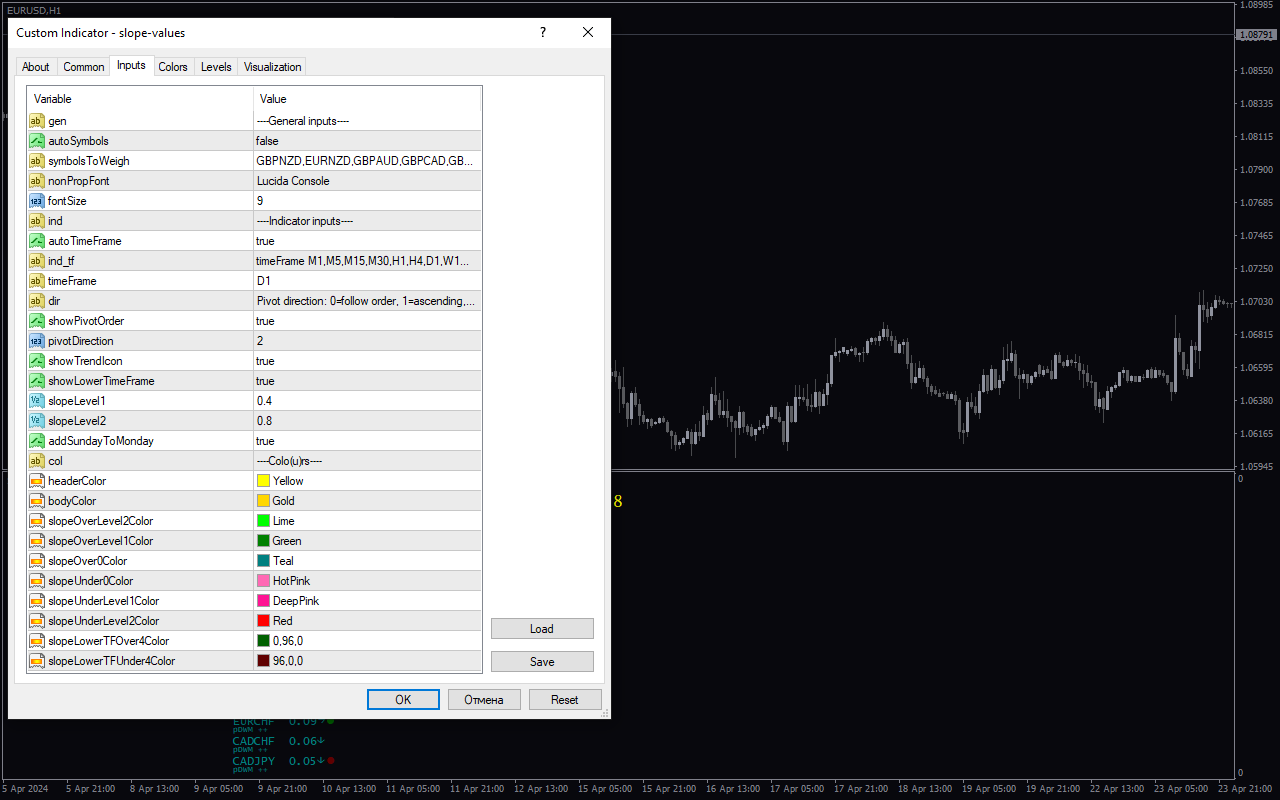
Task: Click the color icon beside slopeOverLevel2Color
Action: pyautogui.click(x=36, y=521)
